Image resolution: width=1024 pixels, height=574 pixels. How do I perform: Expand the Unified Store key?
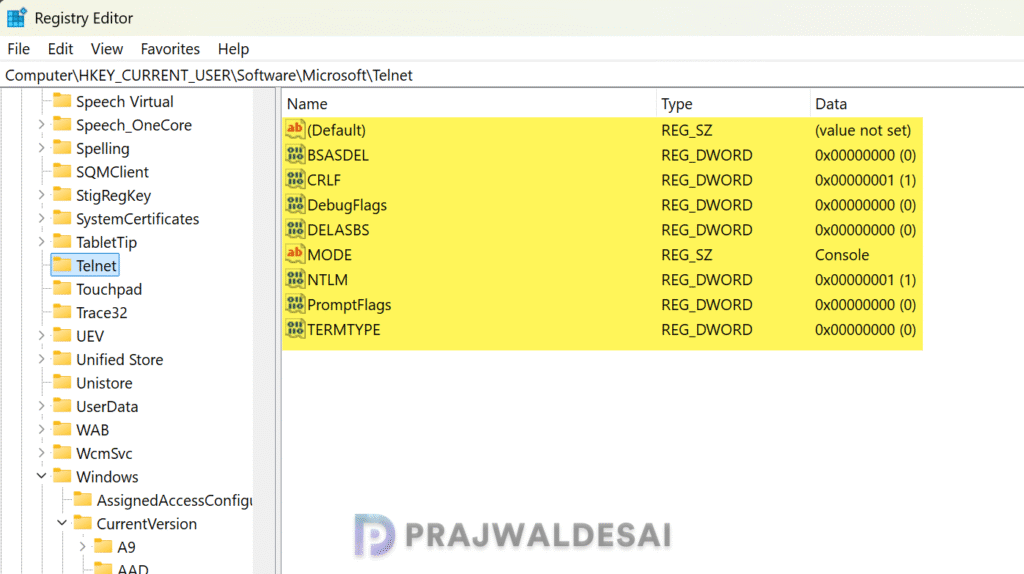tap(41, 359)
